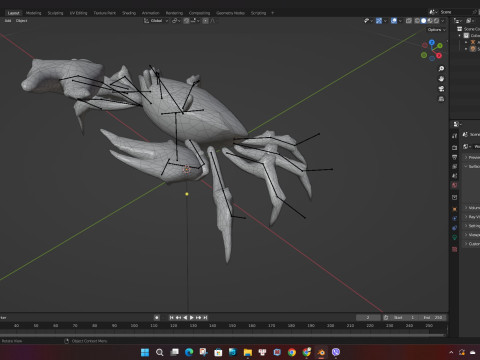The image size is (480, 360).
Task: Select rendered viewport shading
Action: point(436,21)
